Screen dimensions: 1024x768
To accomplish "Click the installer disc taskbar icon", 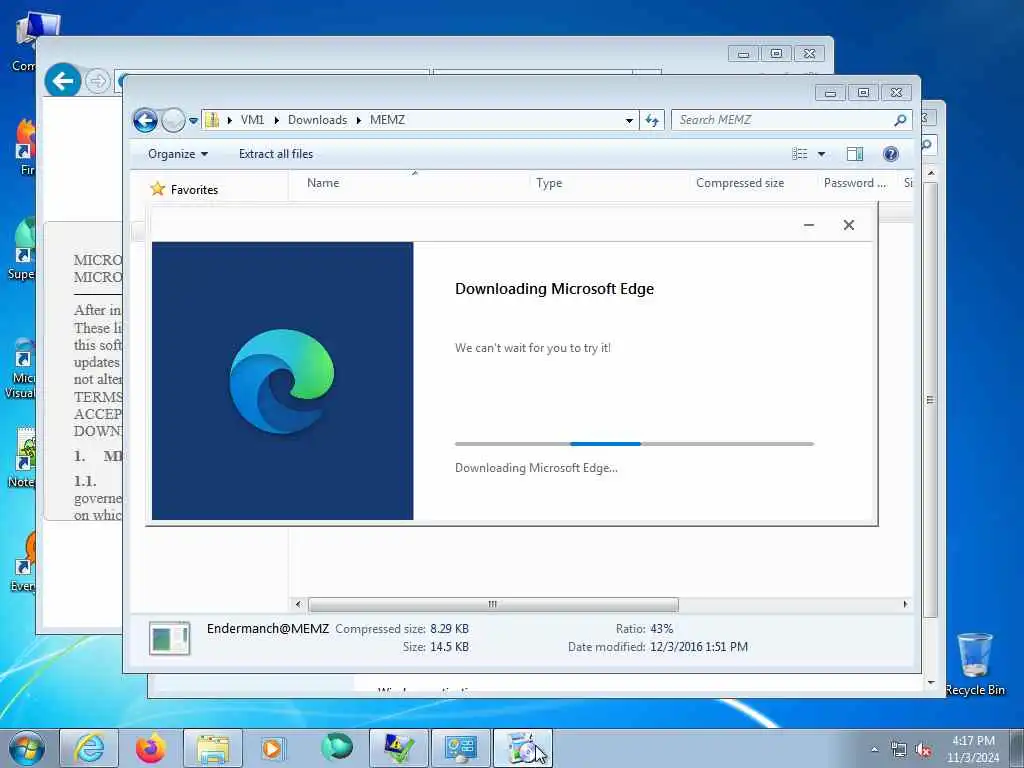I will pos(522,748).
